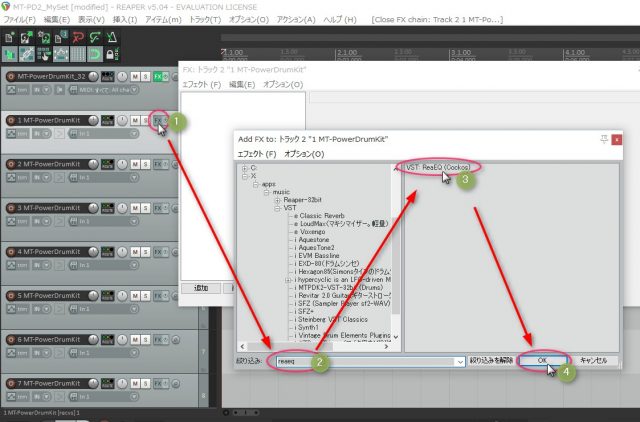Toggle item grouping toolbar button
Viewport: 640px width, 422px height.
(27, 54)
